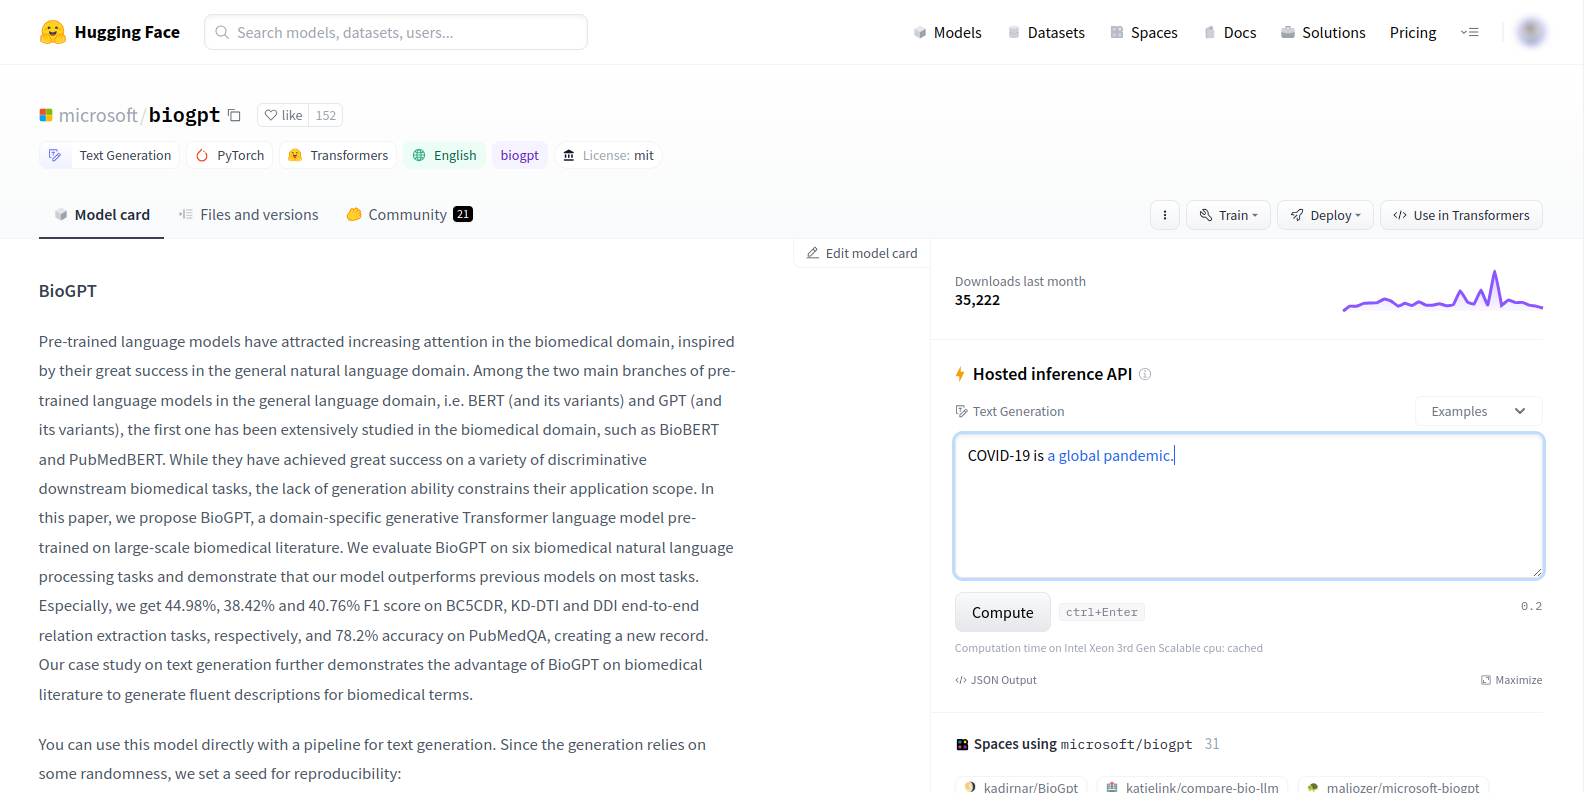Click the downloads last month chart
The image size is (1584, 793).
pos(1442,291)
